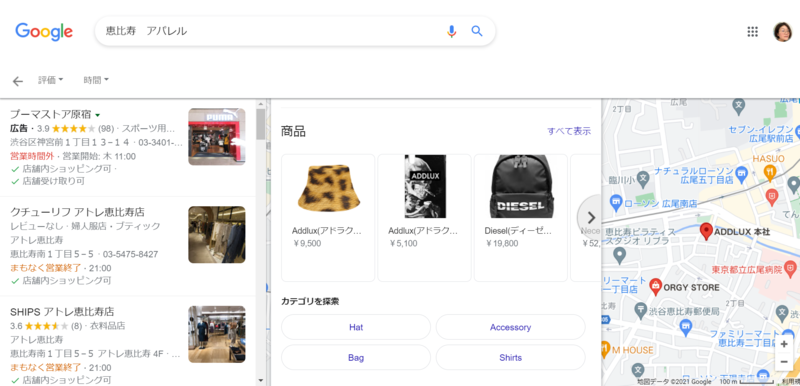Click the blue search magnifier icon
Screen dimensions: 800x386
[x=477, y=31]
